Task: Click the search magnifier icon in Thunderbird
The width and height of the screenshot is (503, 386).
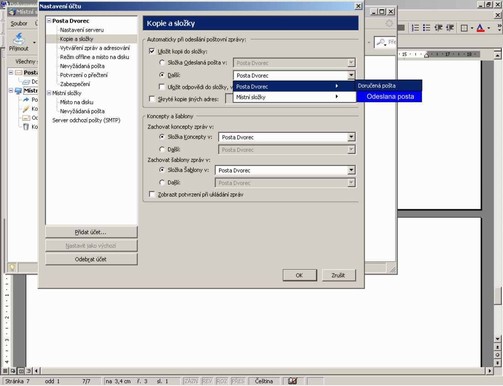Action: click(x=381, y=42)
